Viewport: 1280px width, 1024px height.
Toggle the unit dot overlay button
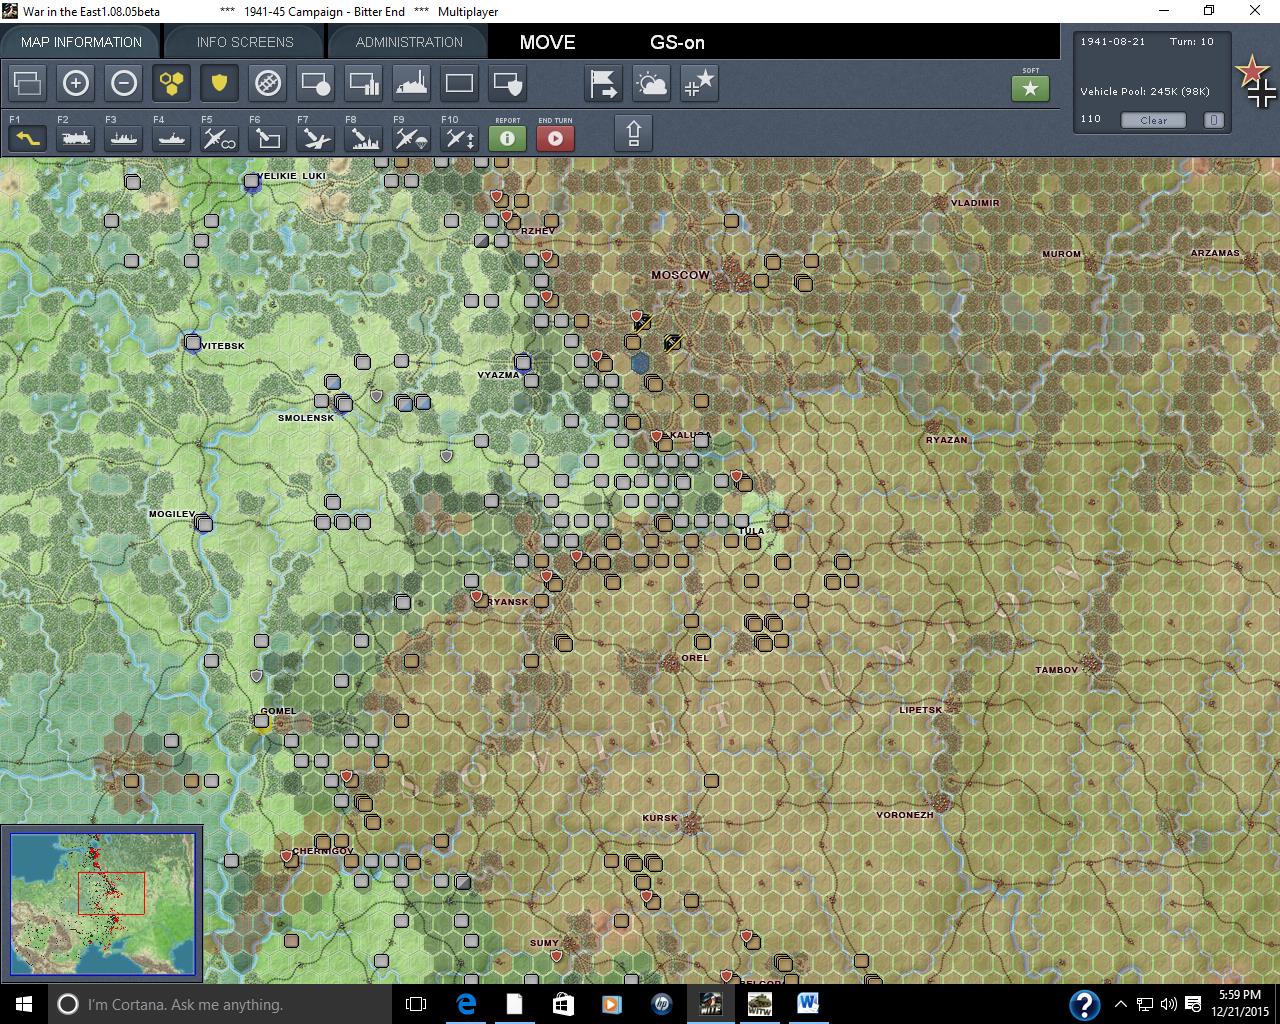coord(315,83)
